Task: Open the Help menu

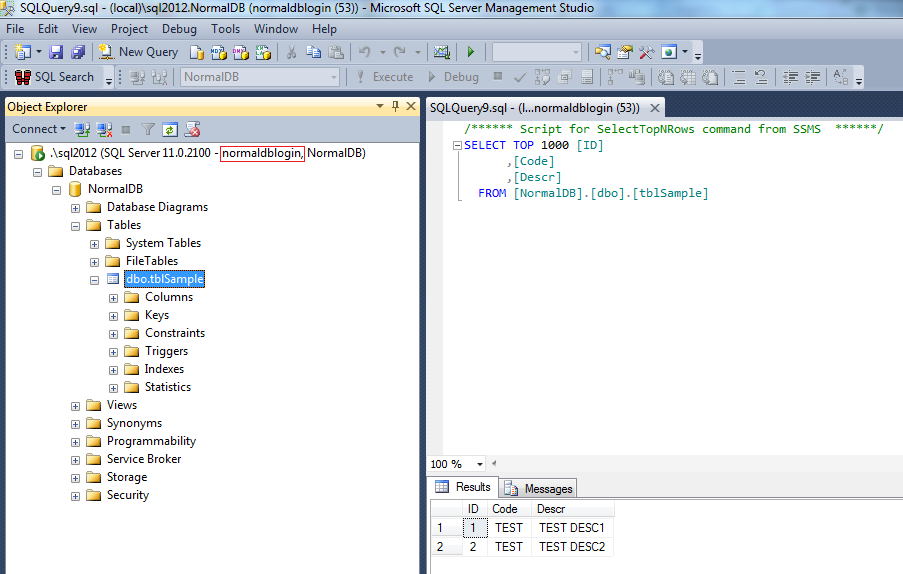Action: coord(324,29)
